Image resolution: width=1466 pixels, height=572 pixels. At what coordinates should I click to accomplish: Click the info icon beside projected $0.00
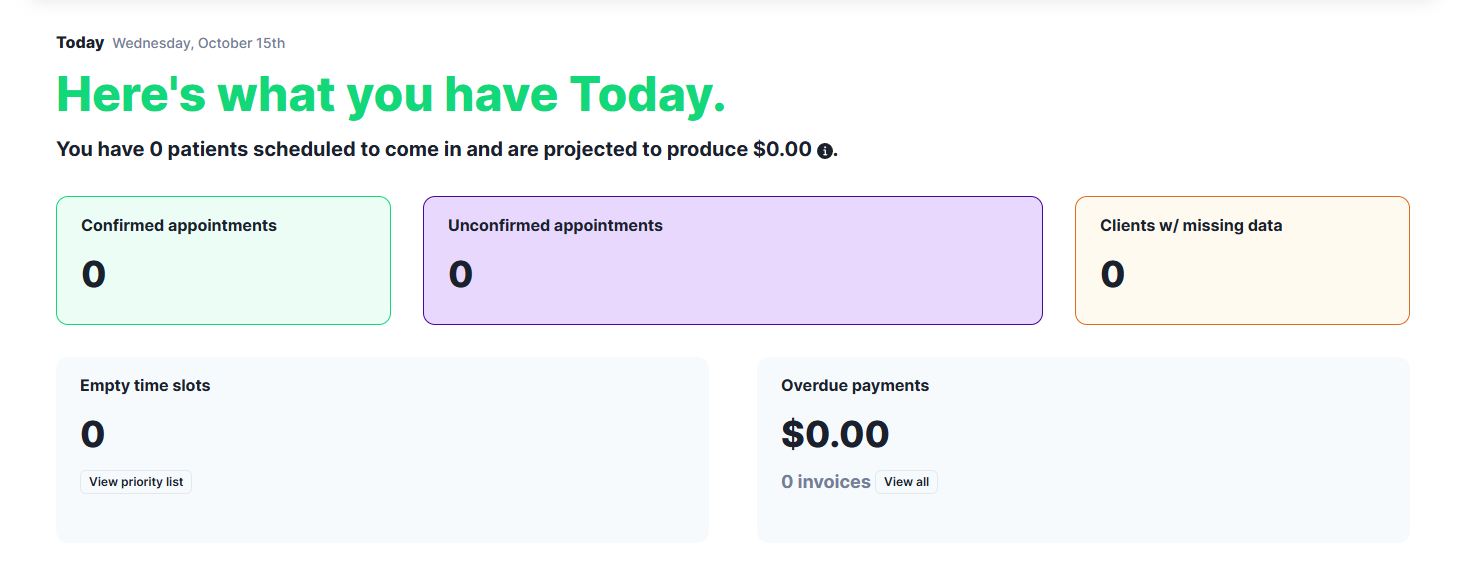click(825, 151)
